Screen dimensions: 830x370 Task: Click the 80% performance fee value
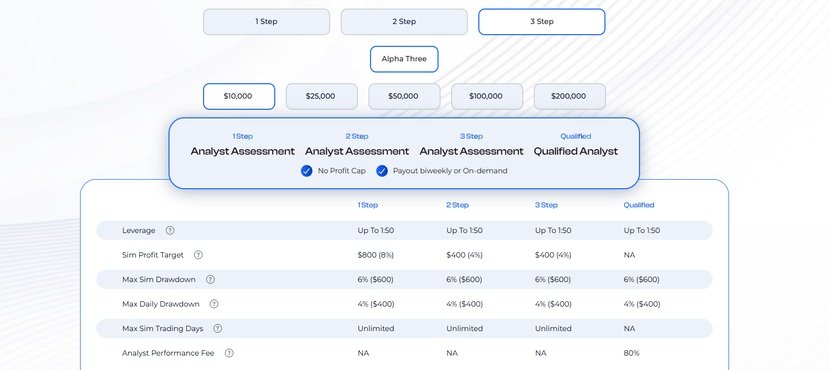(x=631, y=353)
